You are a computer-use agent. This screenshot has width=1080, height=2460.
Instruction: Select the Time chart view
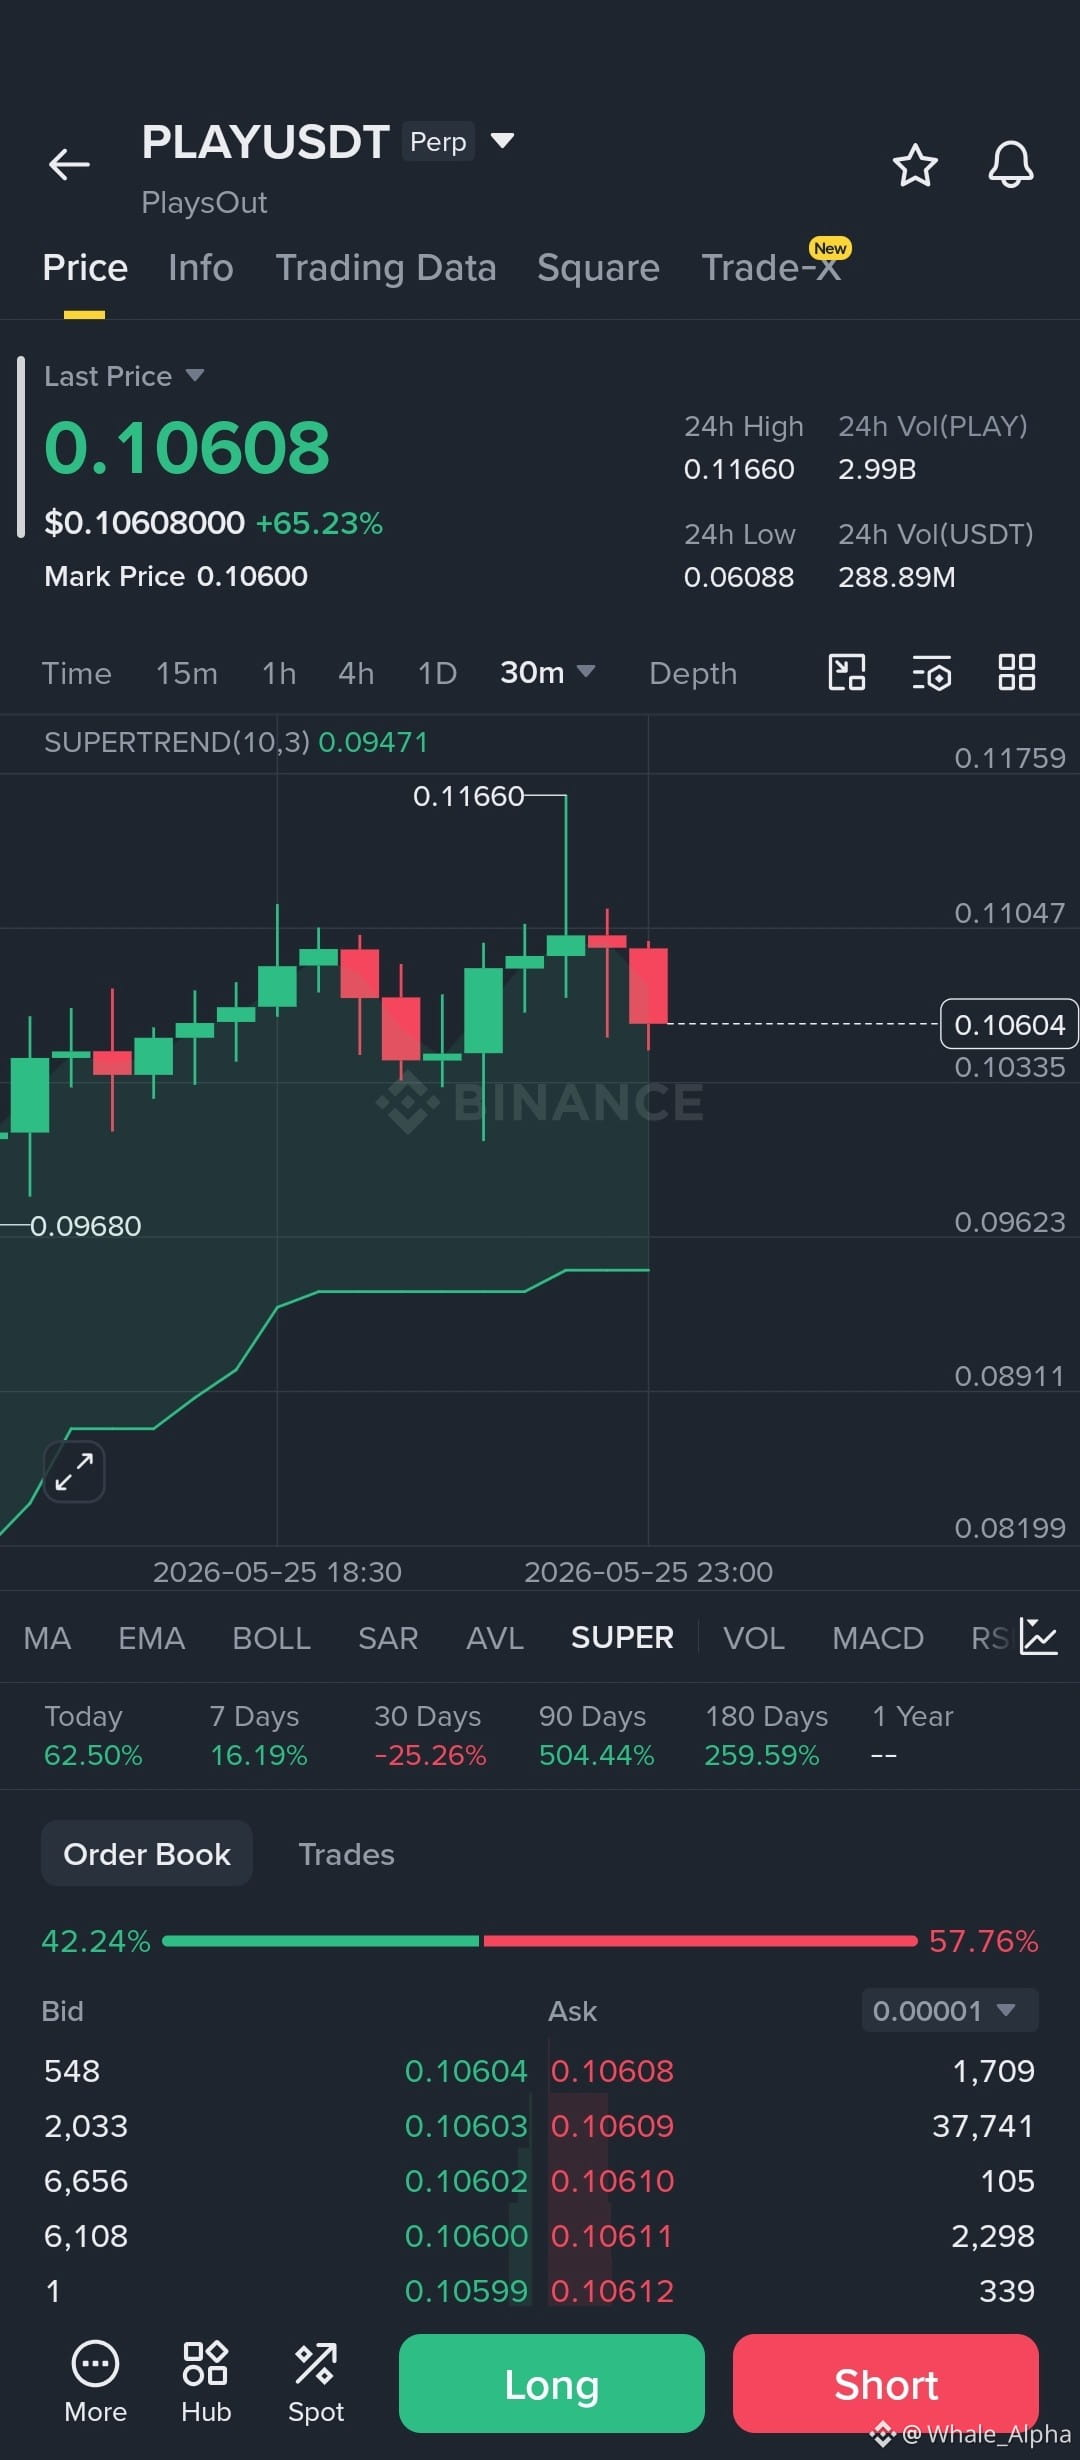coord(76,673)
